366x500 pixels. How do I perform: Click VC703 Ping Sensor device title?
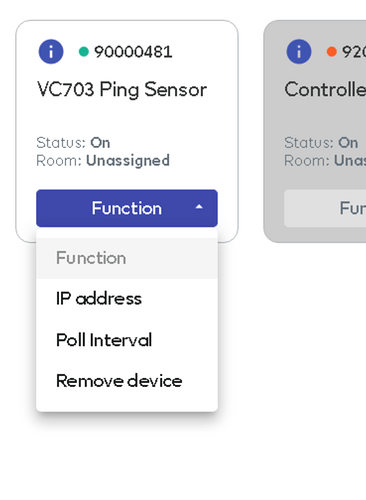pyautogui.click(x=122, y=90)
